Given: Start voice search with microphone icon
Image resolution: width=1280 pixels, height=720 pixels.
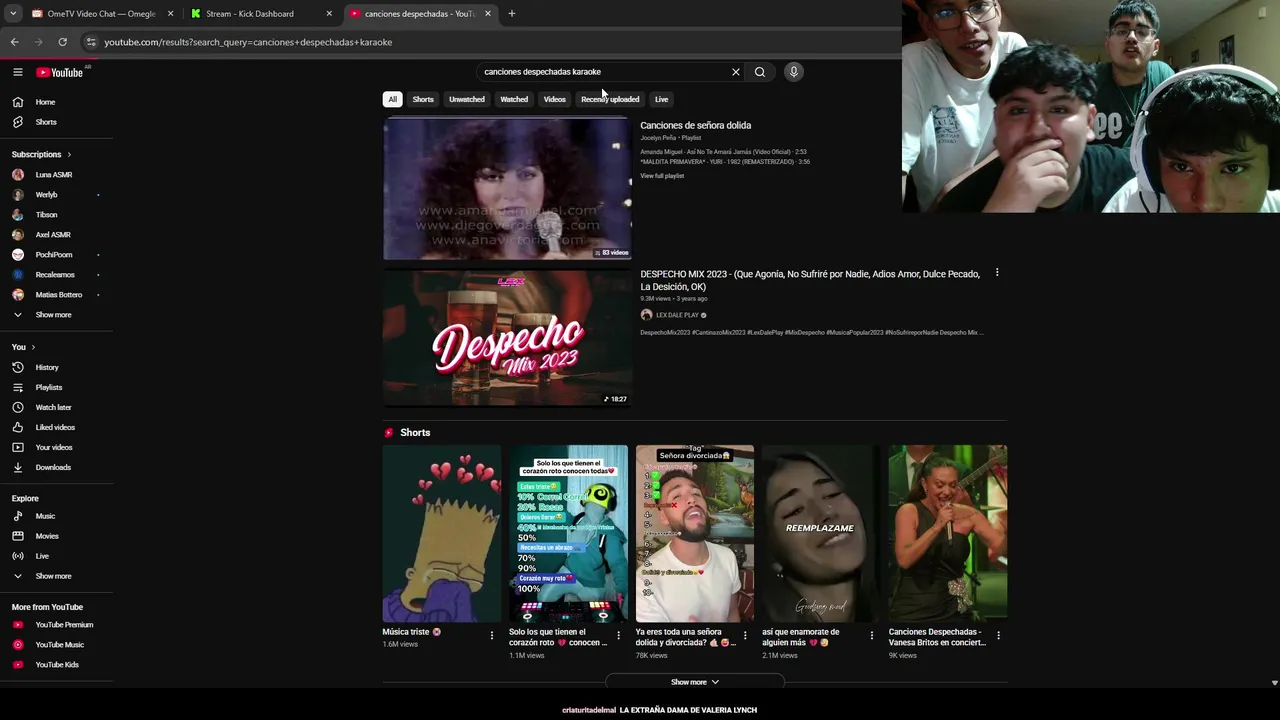Looking at the screenshot, I should click(794, 72).
